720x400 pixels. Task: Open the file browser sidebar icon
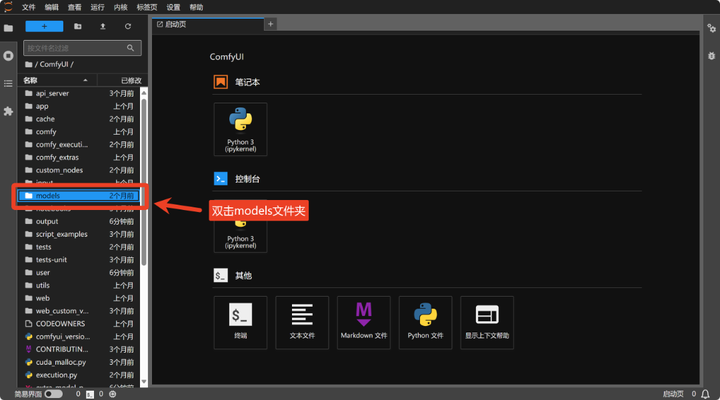tap(8, 28)
